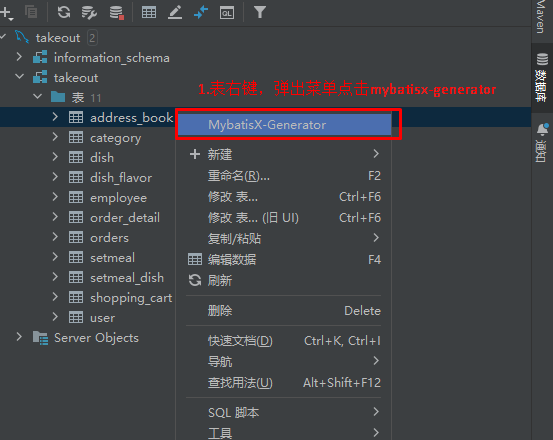Expand the employee table node
The image size is (553, 440).
(55, 197)
